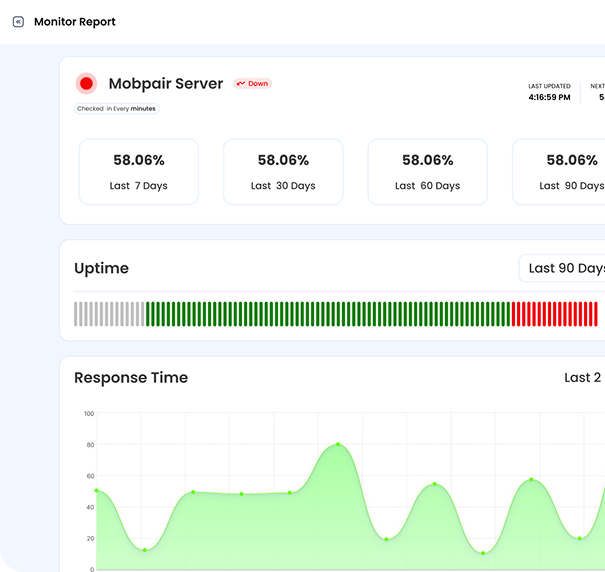
Task: Click the grey no-data segment of uptime bar
Action: (109, 314)
